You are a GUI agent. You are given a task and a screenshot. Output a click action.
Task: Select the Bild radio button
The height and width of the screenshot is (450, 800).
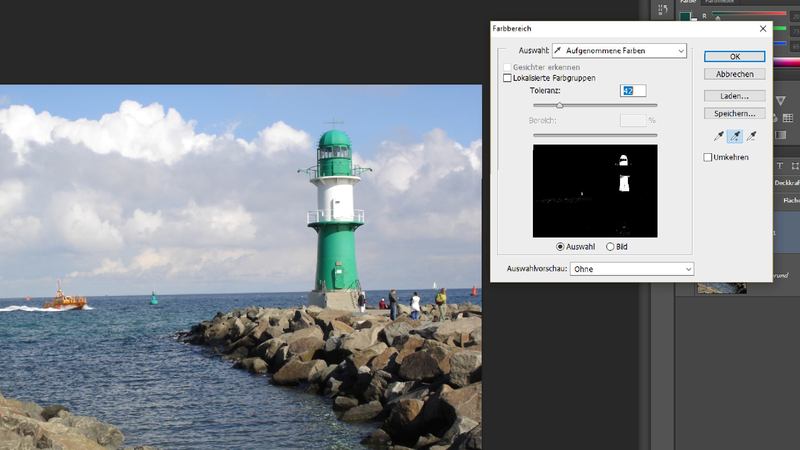[610, 247]
